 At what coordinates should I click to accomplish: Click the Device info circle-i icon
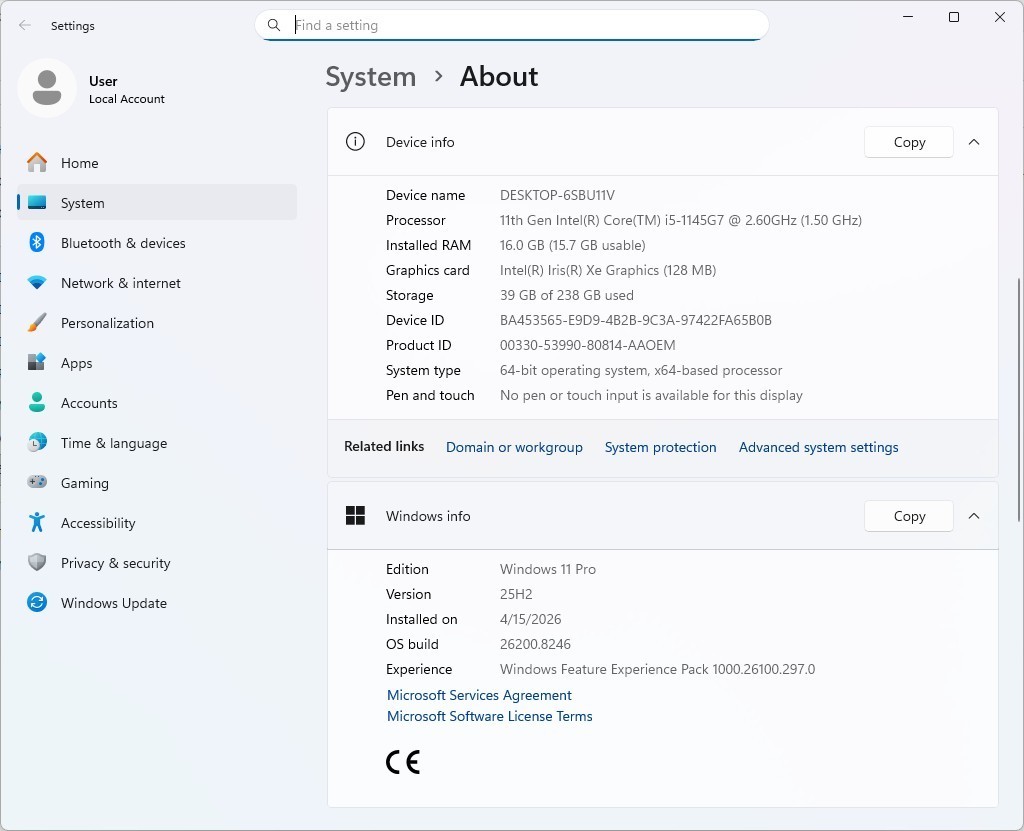tap(355, 142)
